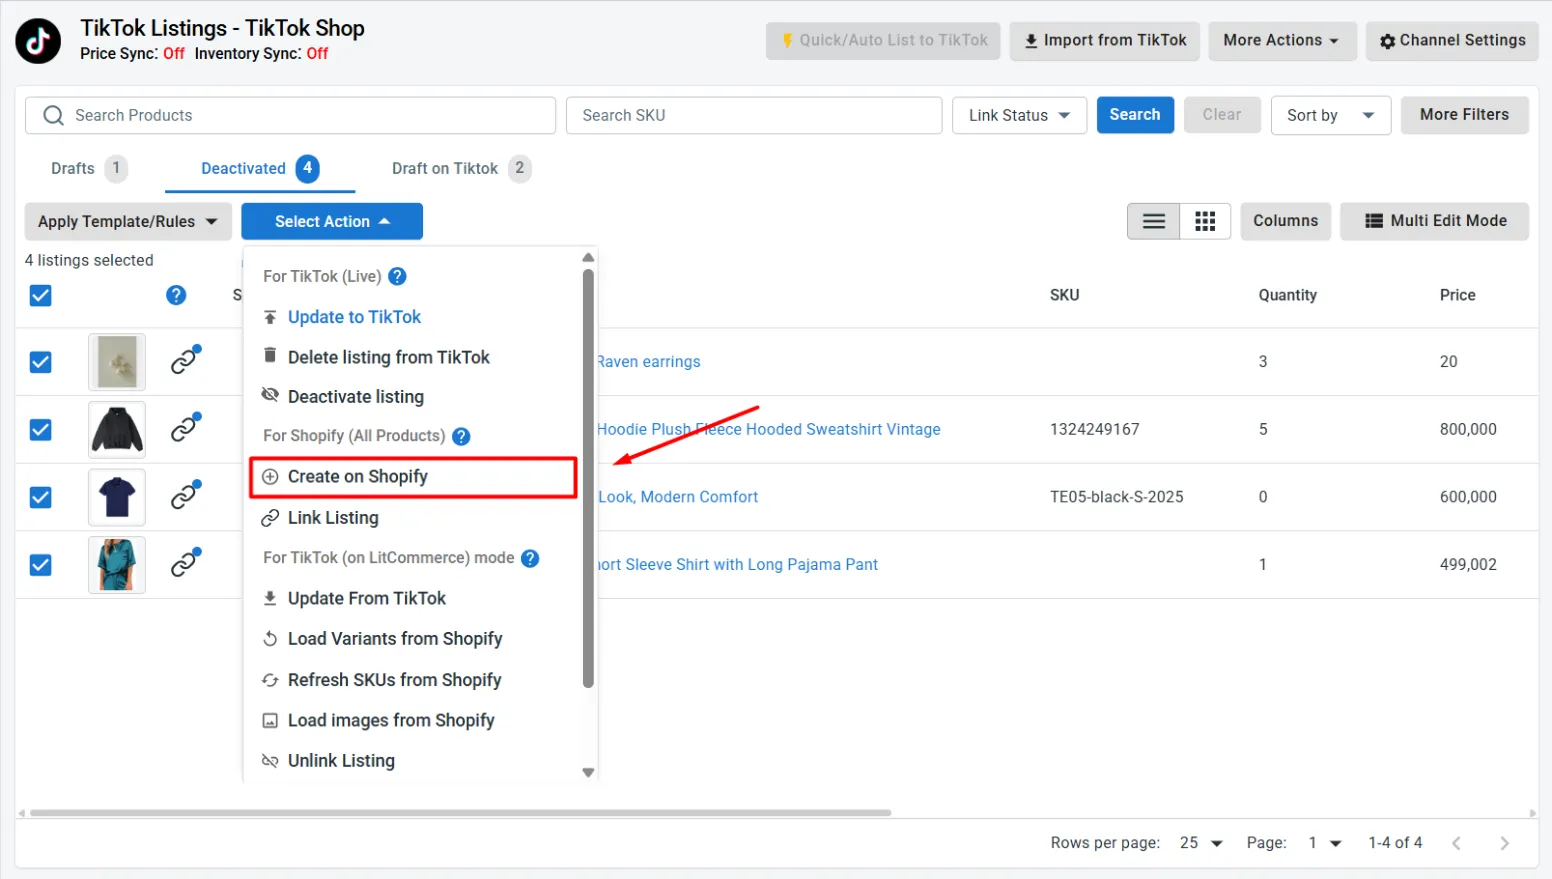The height and width of the screenshot is (879, 1552).
Task: Switch to Draft on Tiktok tab
Action: pos(461,169)
